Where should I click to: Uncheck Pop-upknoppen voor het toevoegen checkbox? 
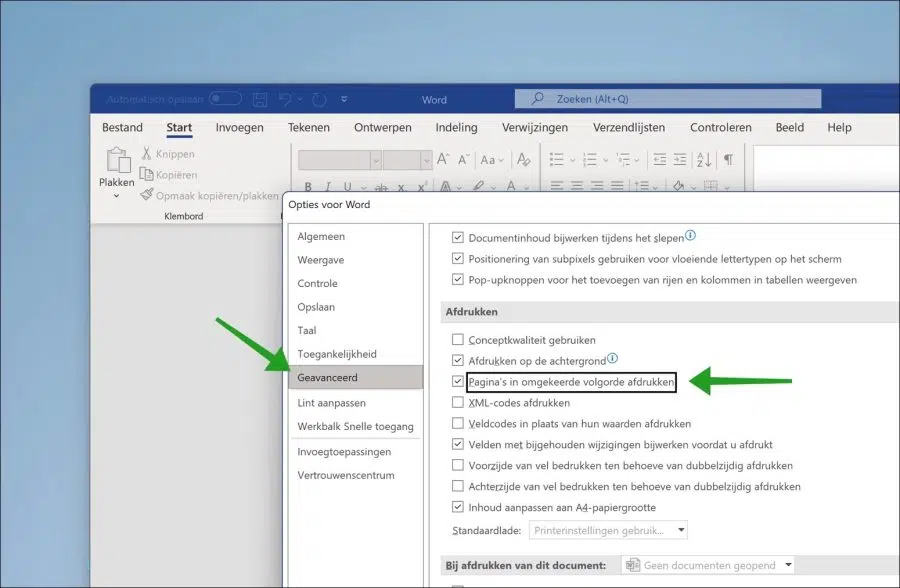pos(457,280)
